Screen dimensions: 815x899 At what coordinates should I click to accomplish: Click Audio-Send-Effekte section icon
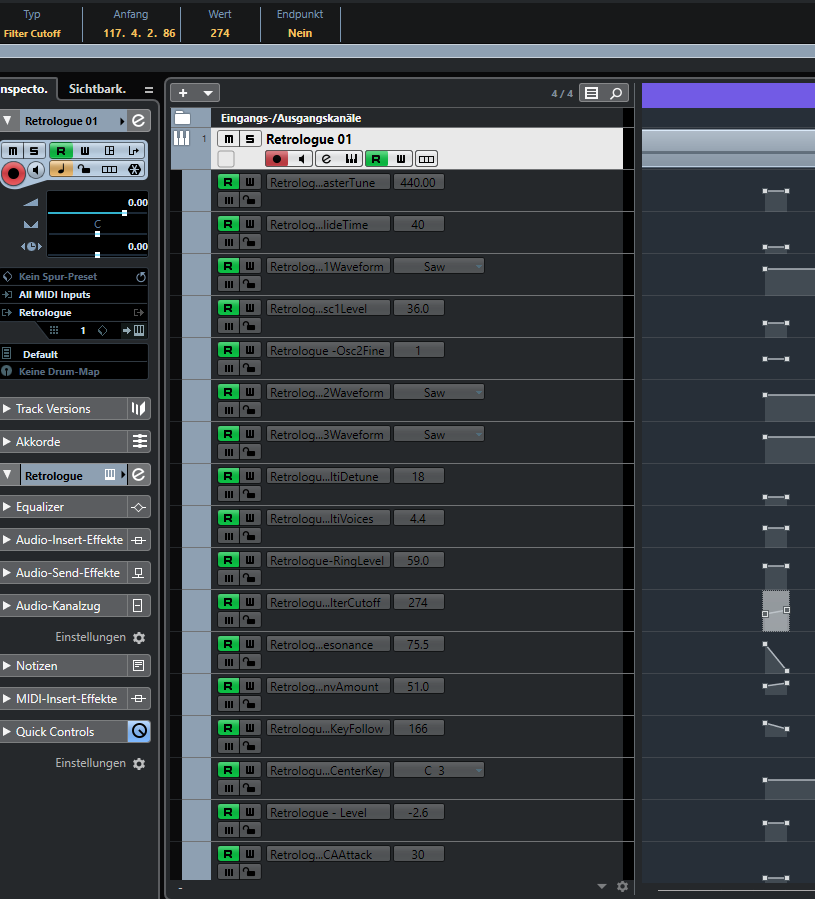(139, 573)
